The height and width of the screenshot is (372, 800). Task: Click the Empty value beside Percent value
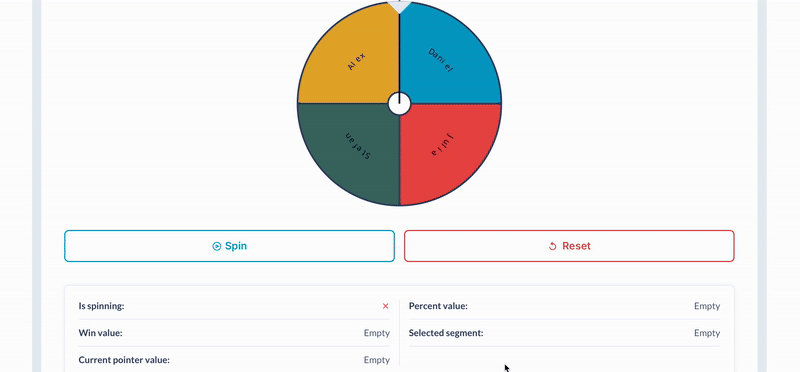coord(707,306)
